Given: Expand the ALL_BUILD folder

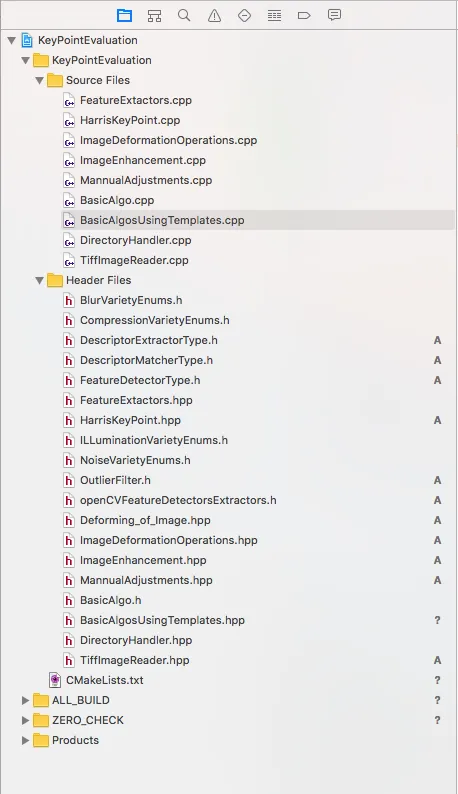Looking at the screenshot, I should tap(25, 700).
